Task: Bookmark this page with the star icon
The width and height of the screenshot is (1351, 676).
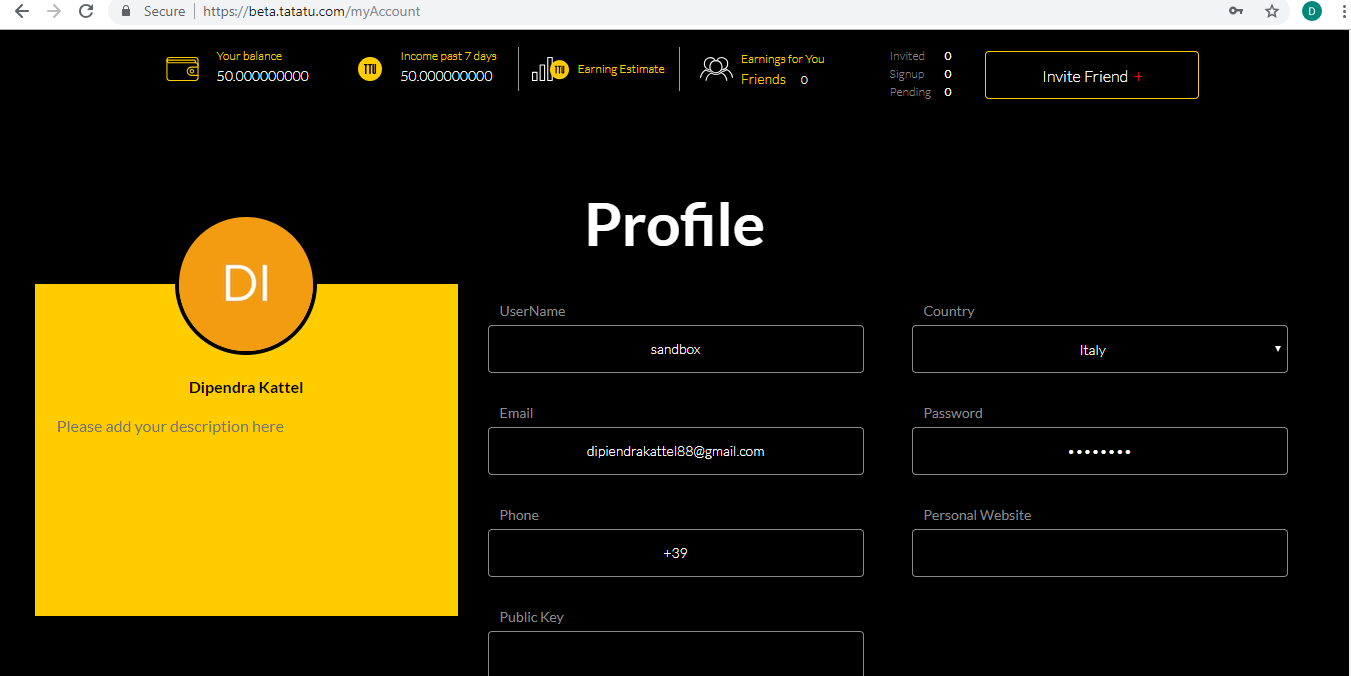Action: [x=1272, y=11]
